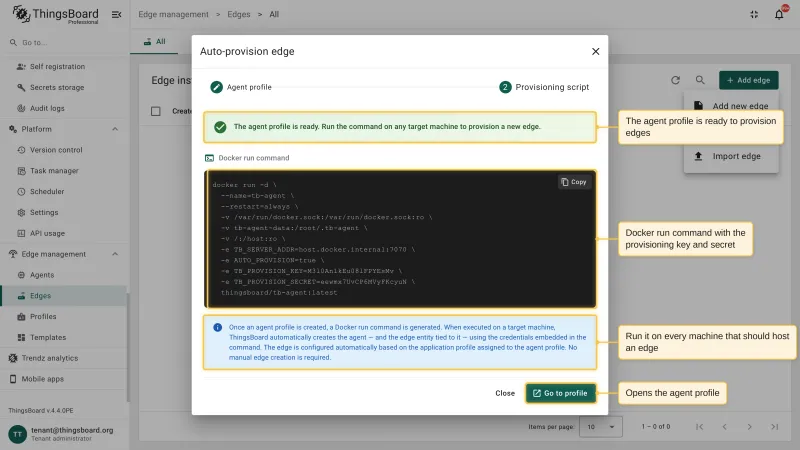Toggle fullscreen mode icon
The height and width of the screenshot is (450, 800).
[x=754, y=14]
